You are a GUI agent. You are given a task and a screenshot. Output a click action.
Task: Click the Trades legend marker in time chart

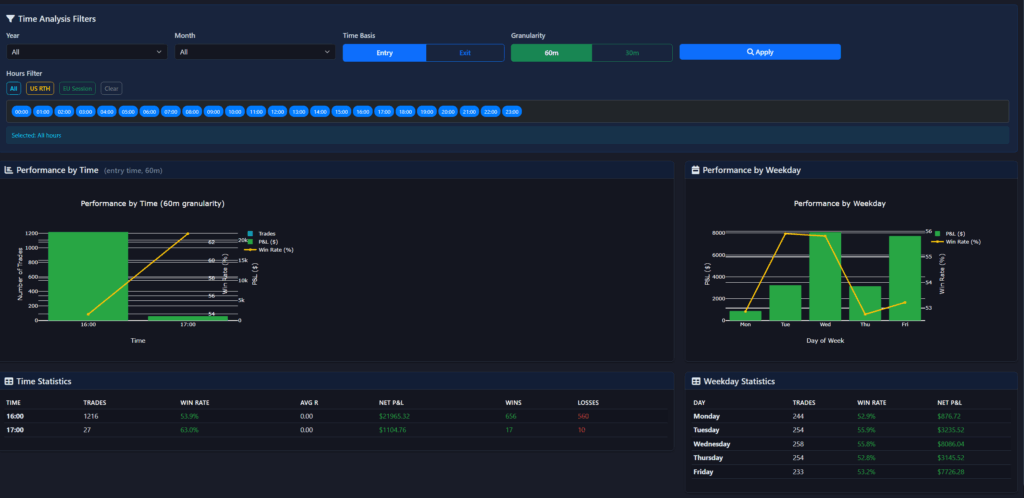coord(249,234)
